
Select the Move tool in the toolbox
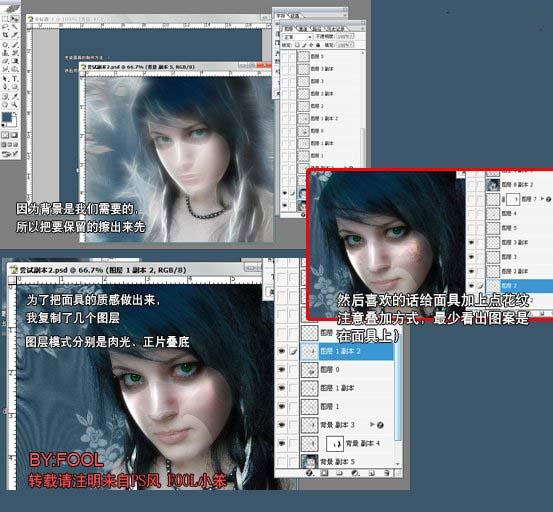[14, 18]
